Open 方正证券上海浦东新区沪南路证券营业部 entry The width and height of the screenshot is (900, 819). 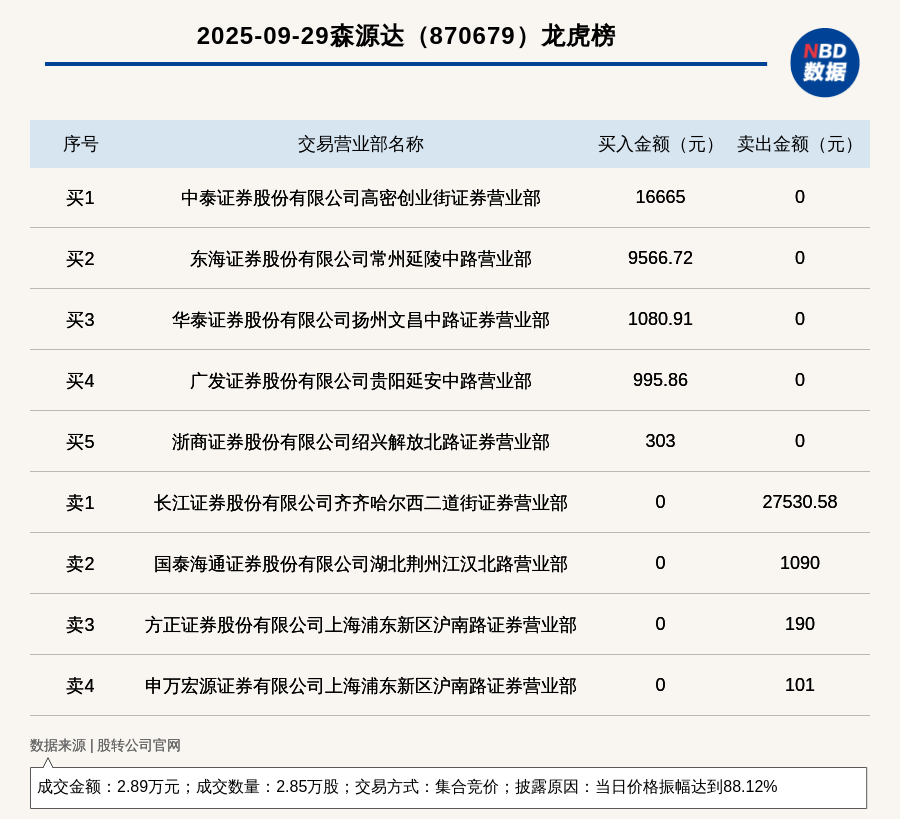tap(360, 625)
